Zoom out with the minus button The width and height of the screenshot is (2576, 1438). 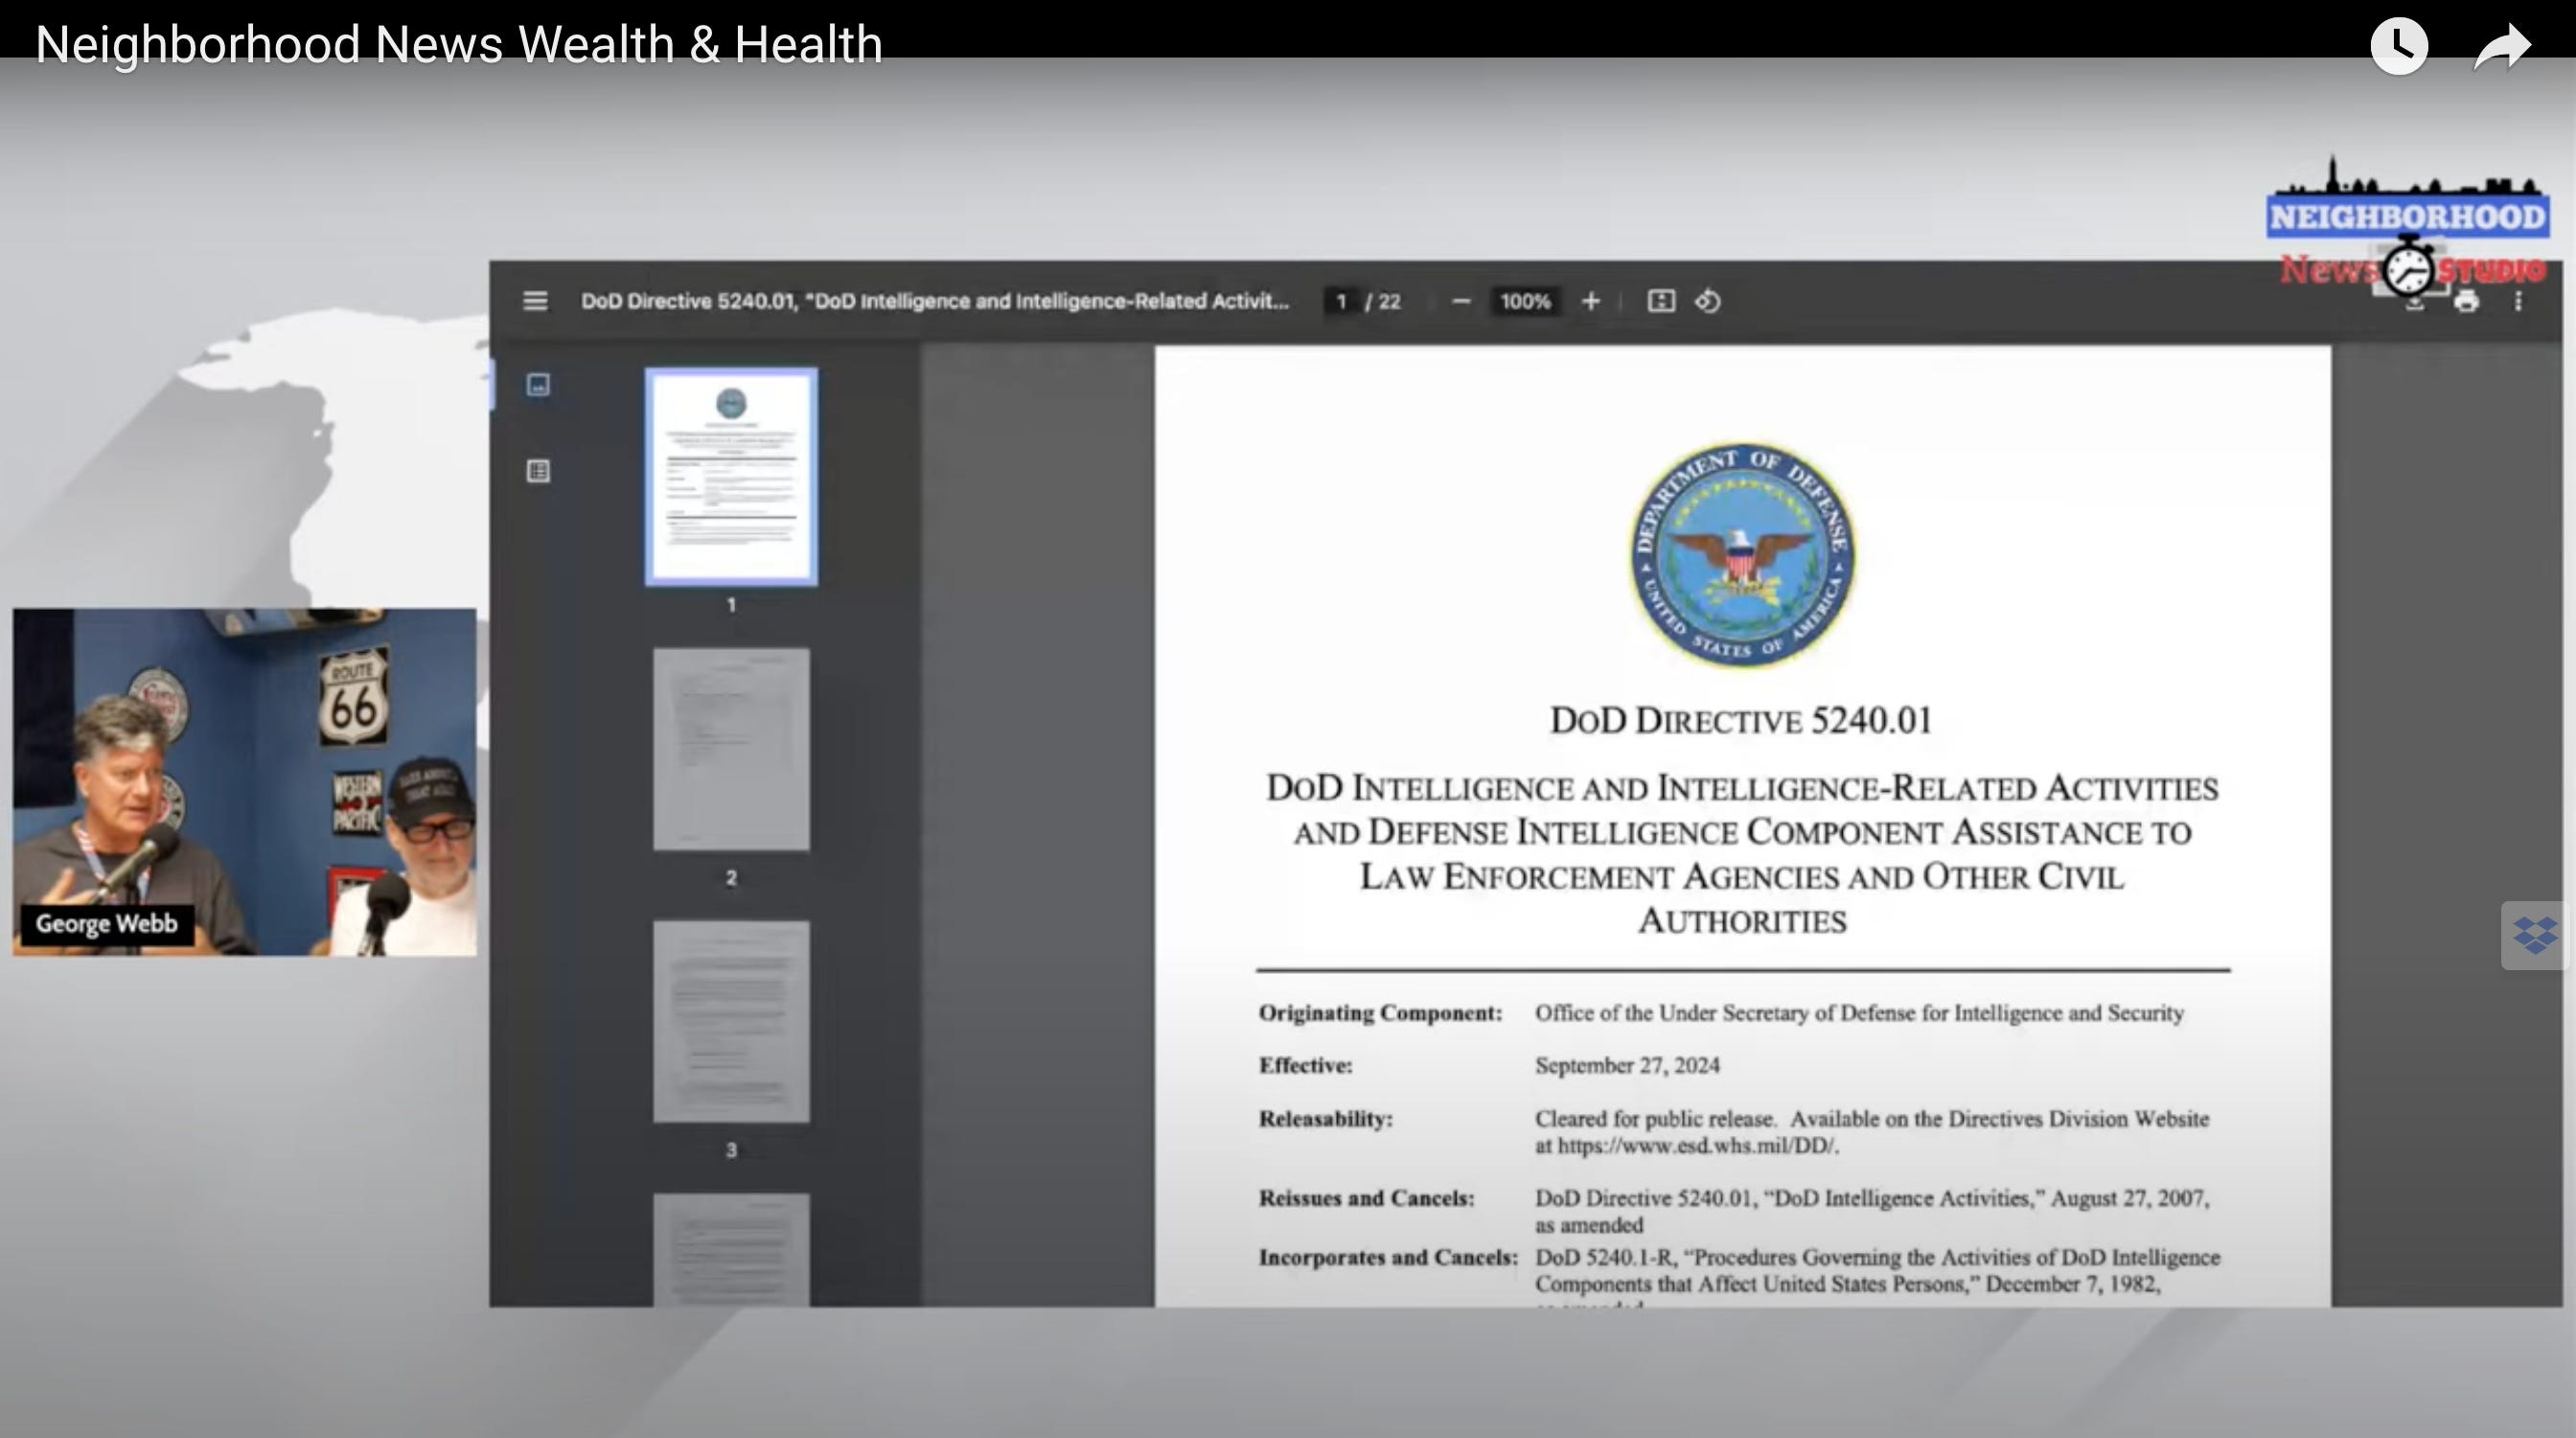click(x=1461, y=301)
